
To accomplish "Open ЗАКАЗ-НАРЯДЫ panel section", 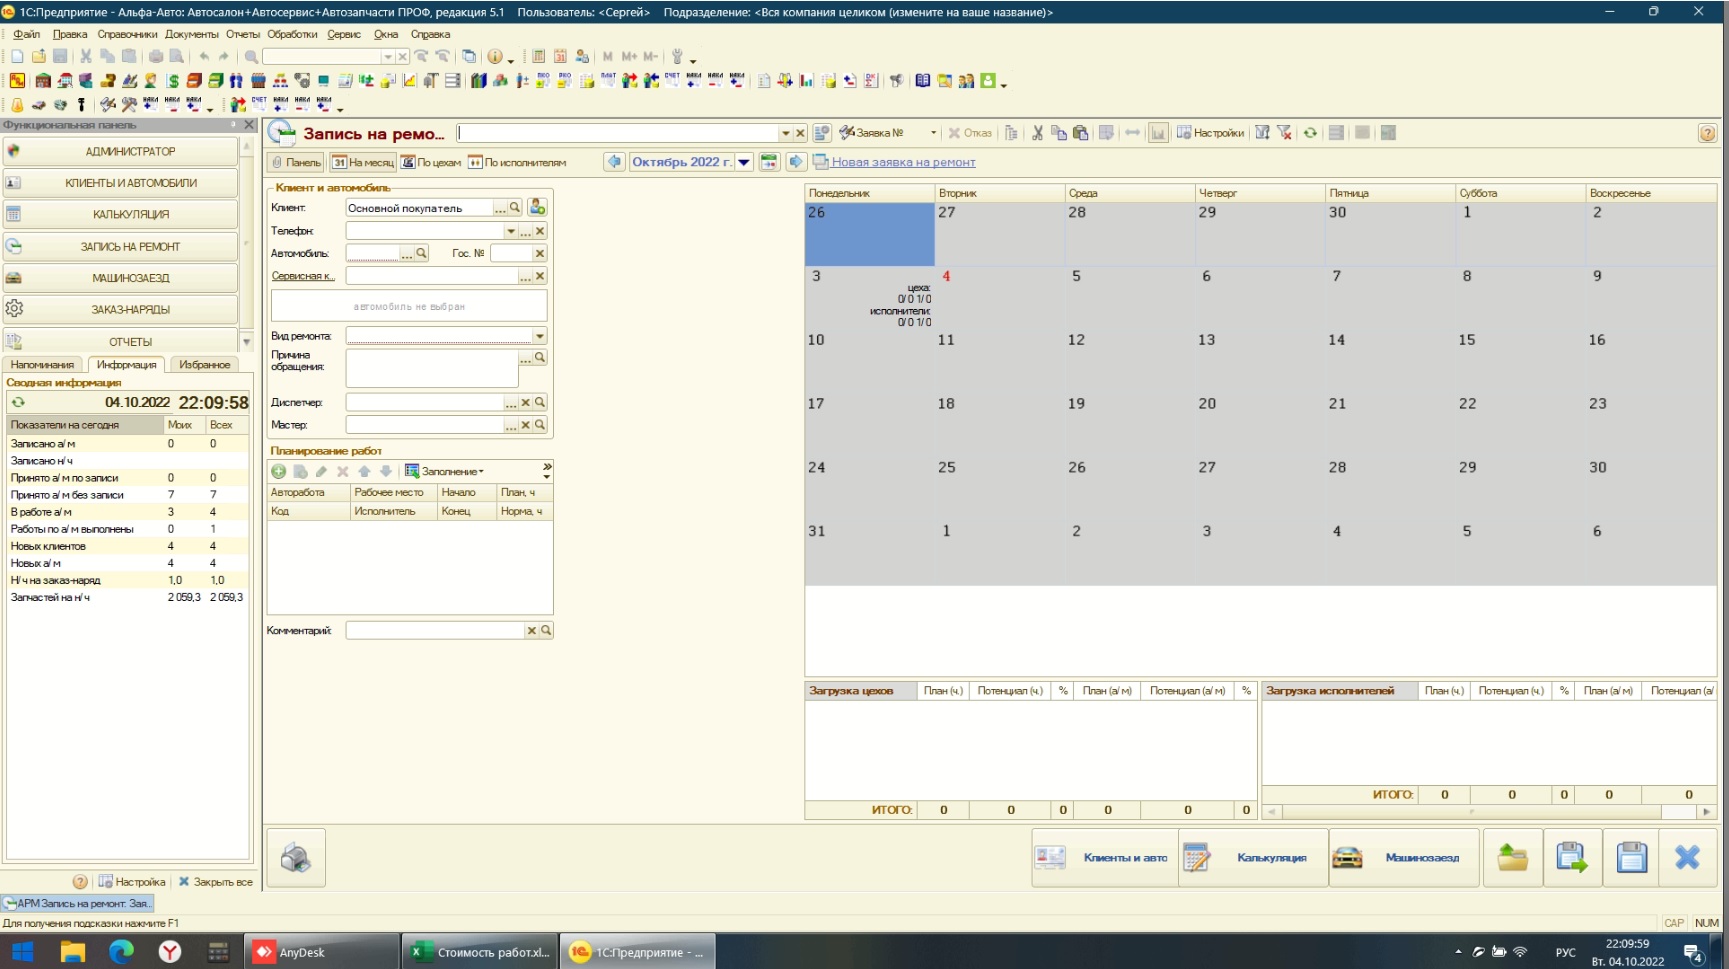I will [x=120, y=309].
